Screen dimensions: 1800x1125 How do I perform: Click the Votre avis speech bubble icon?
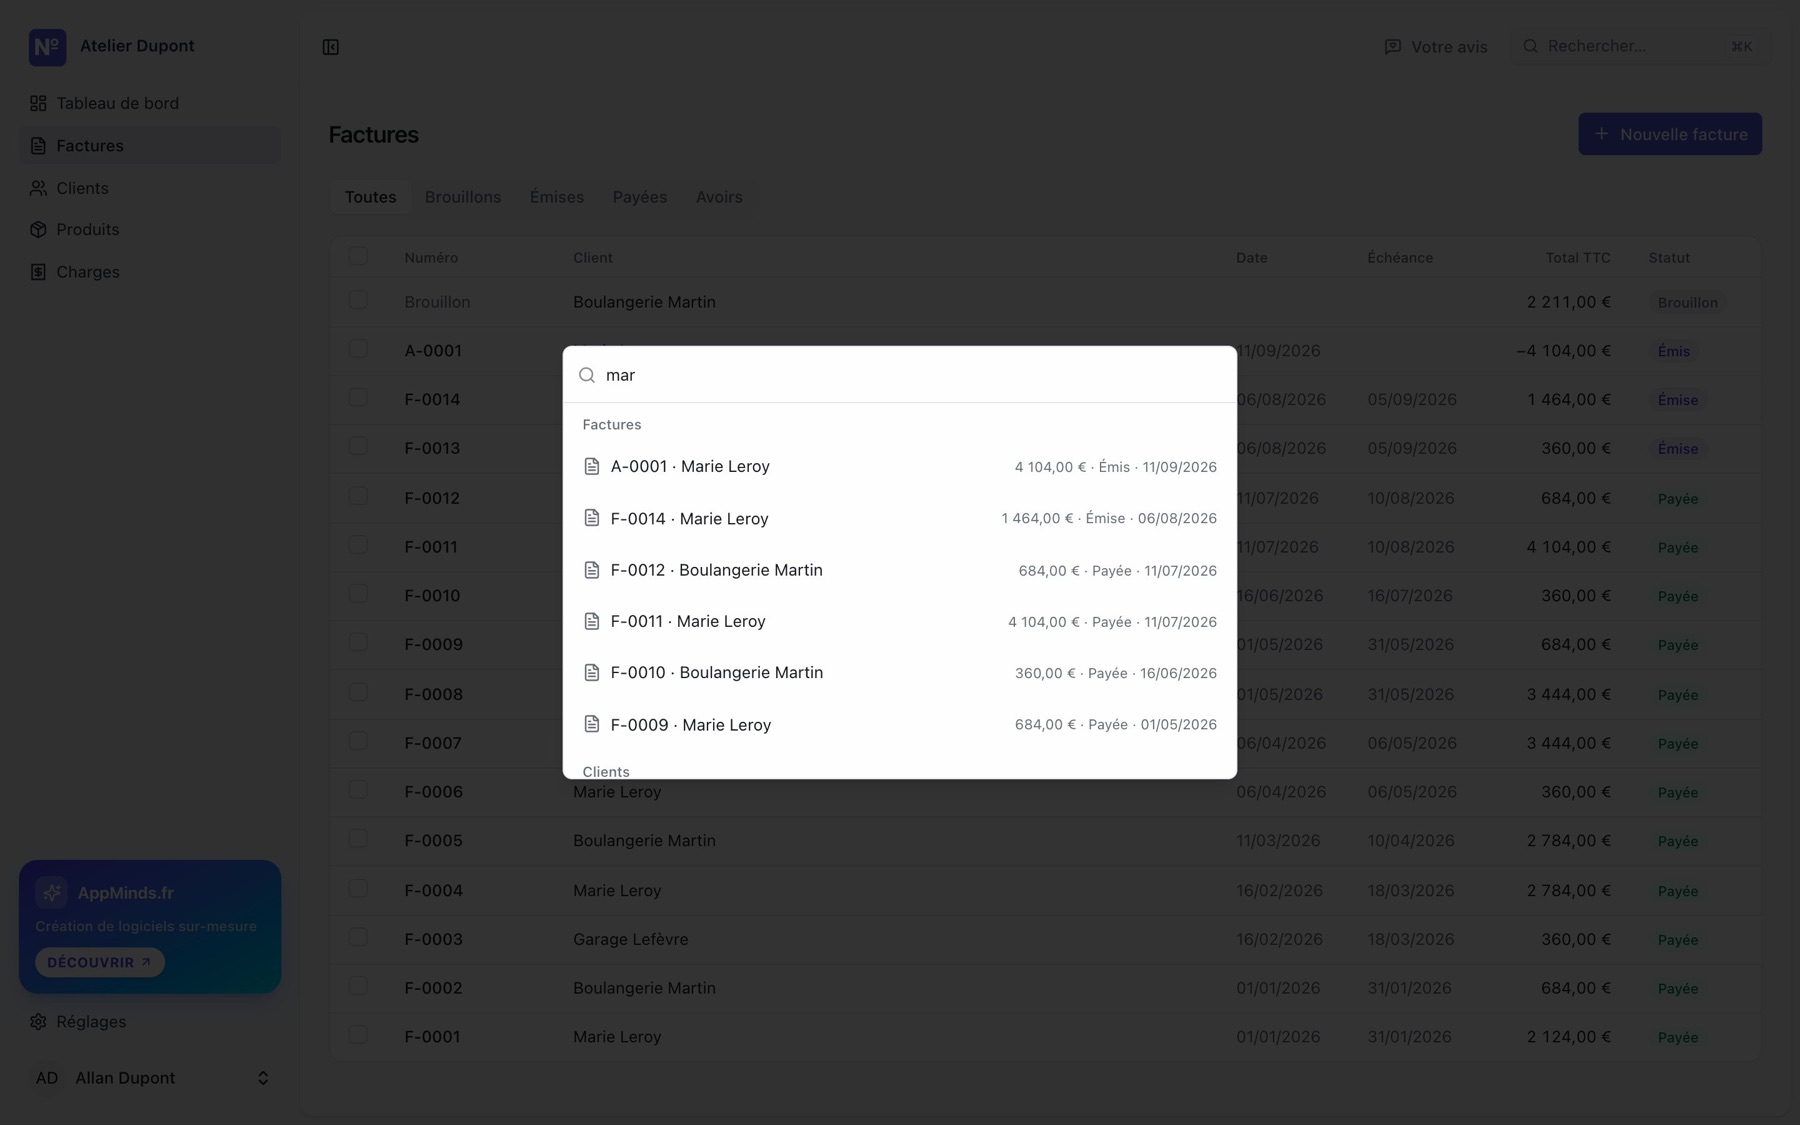[1392, 47]
